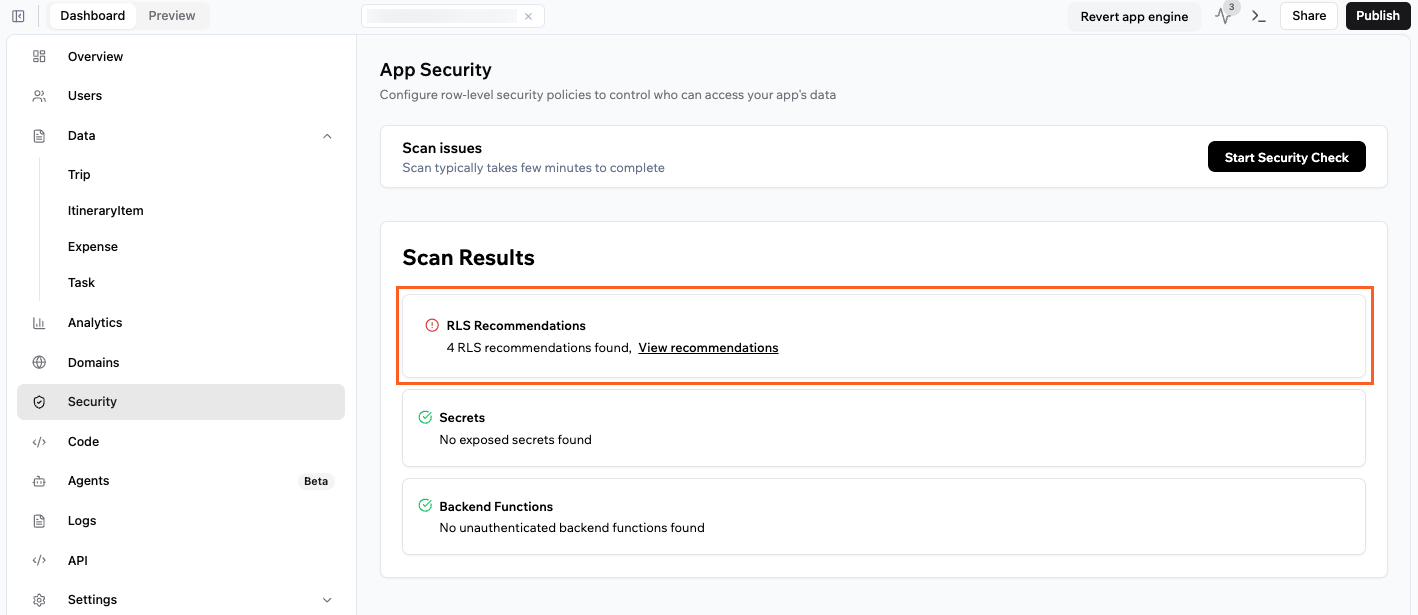The height and width of the screenshot is (615, 1418).
Task: Open the Agents Beta icon
Action: coord(39,481)
